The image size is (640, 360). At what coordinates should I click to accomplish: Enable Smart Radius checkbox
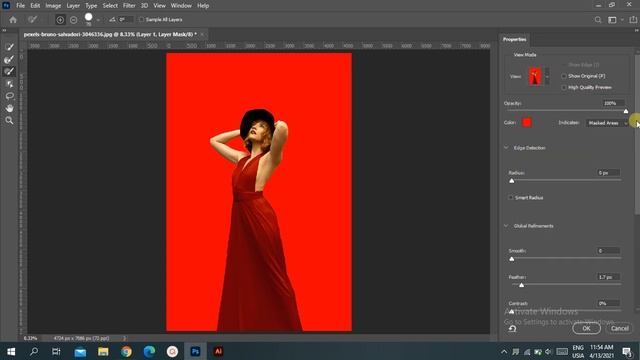(510, 198)
